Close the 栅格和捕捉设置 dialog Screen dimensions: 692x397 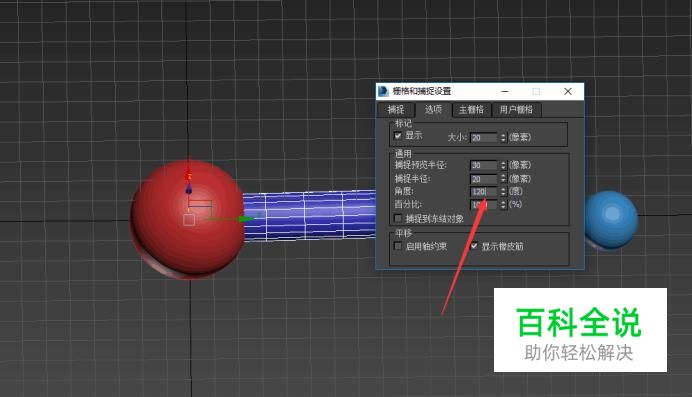[x=568, y=91]
